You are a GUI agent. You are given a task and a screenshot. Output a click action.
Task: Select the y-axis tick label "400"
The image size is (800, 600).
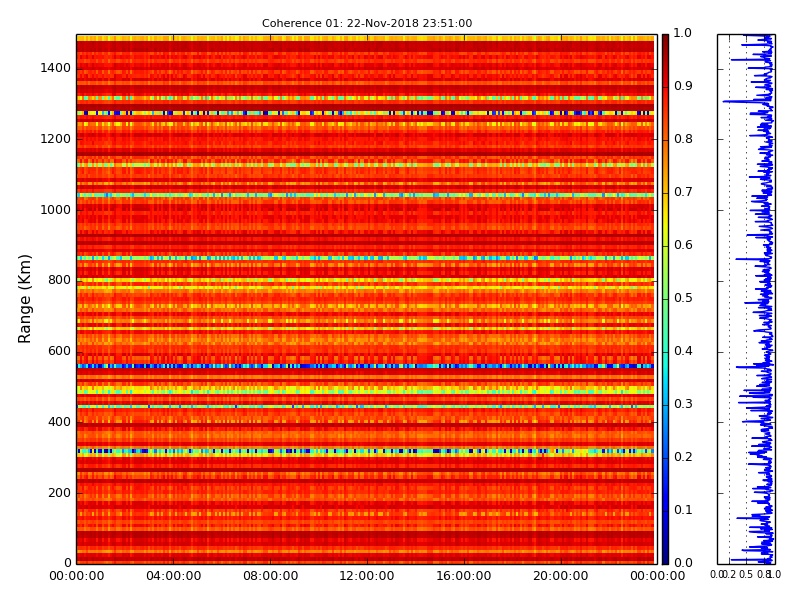[59, 422]
